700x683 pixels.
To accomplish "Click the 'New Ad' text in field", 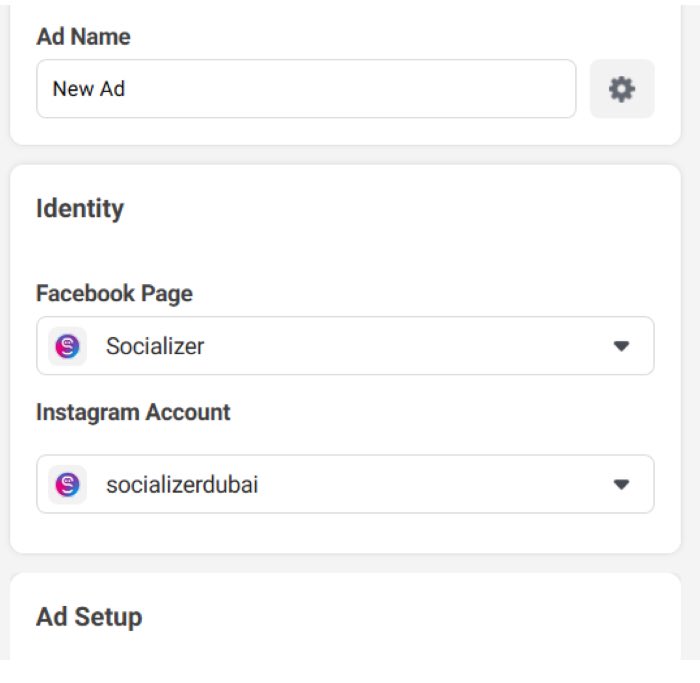I will click(89, 89).
